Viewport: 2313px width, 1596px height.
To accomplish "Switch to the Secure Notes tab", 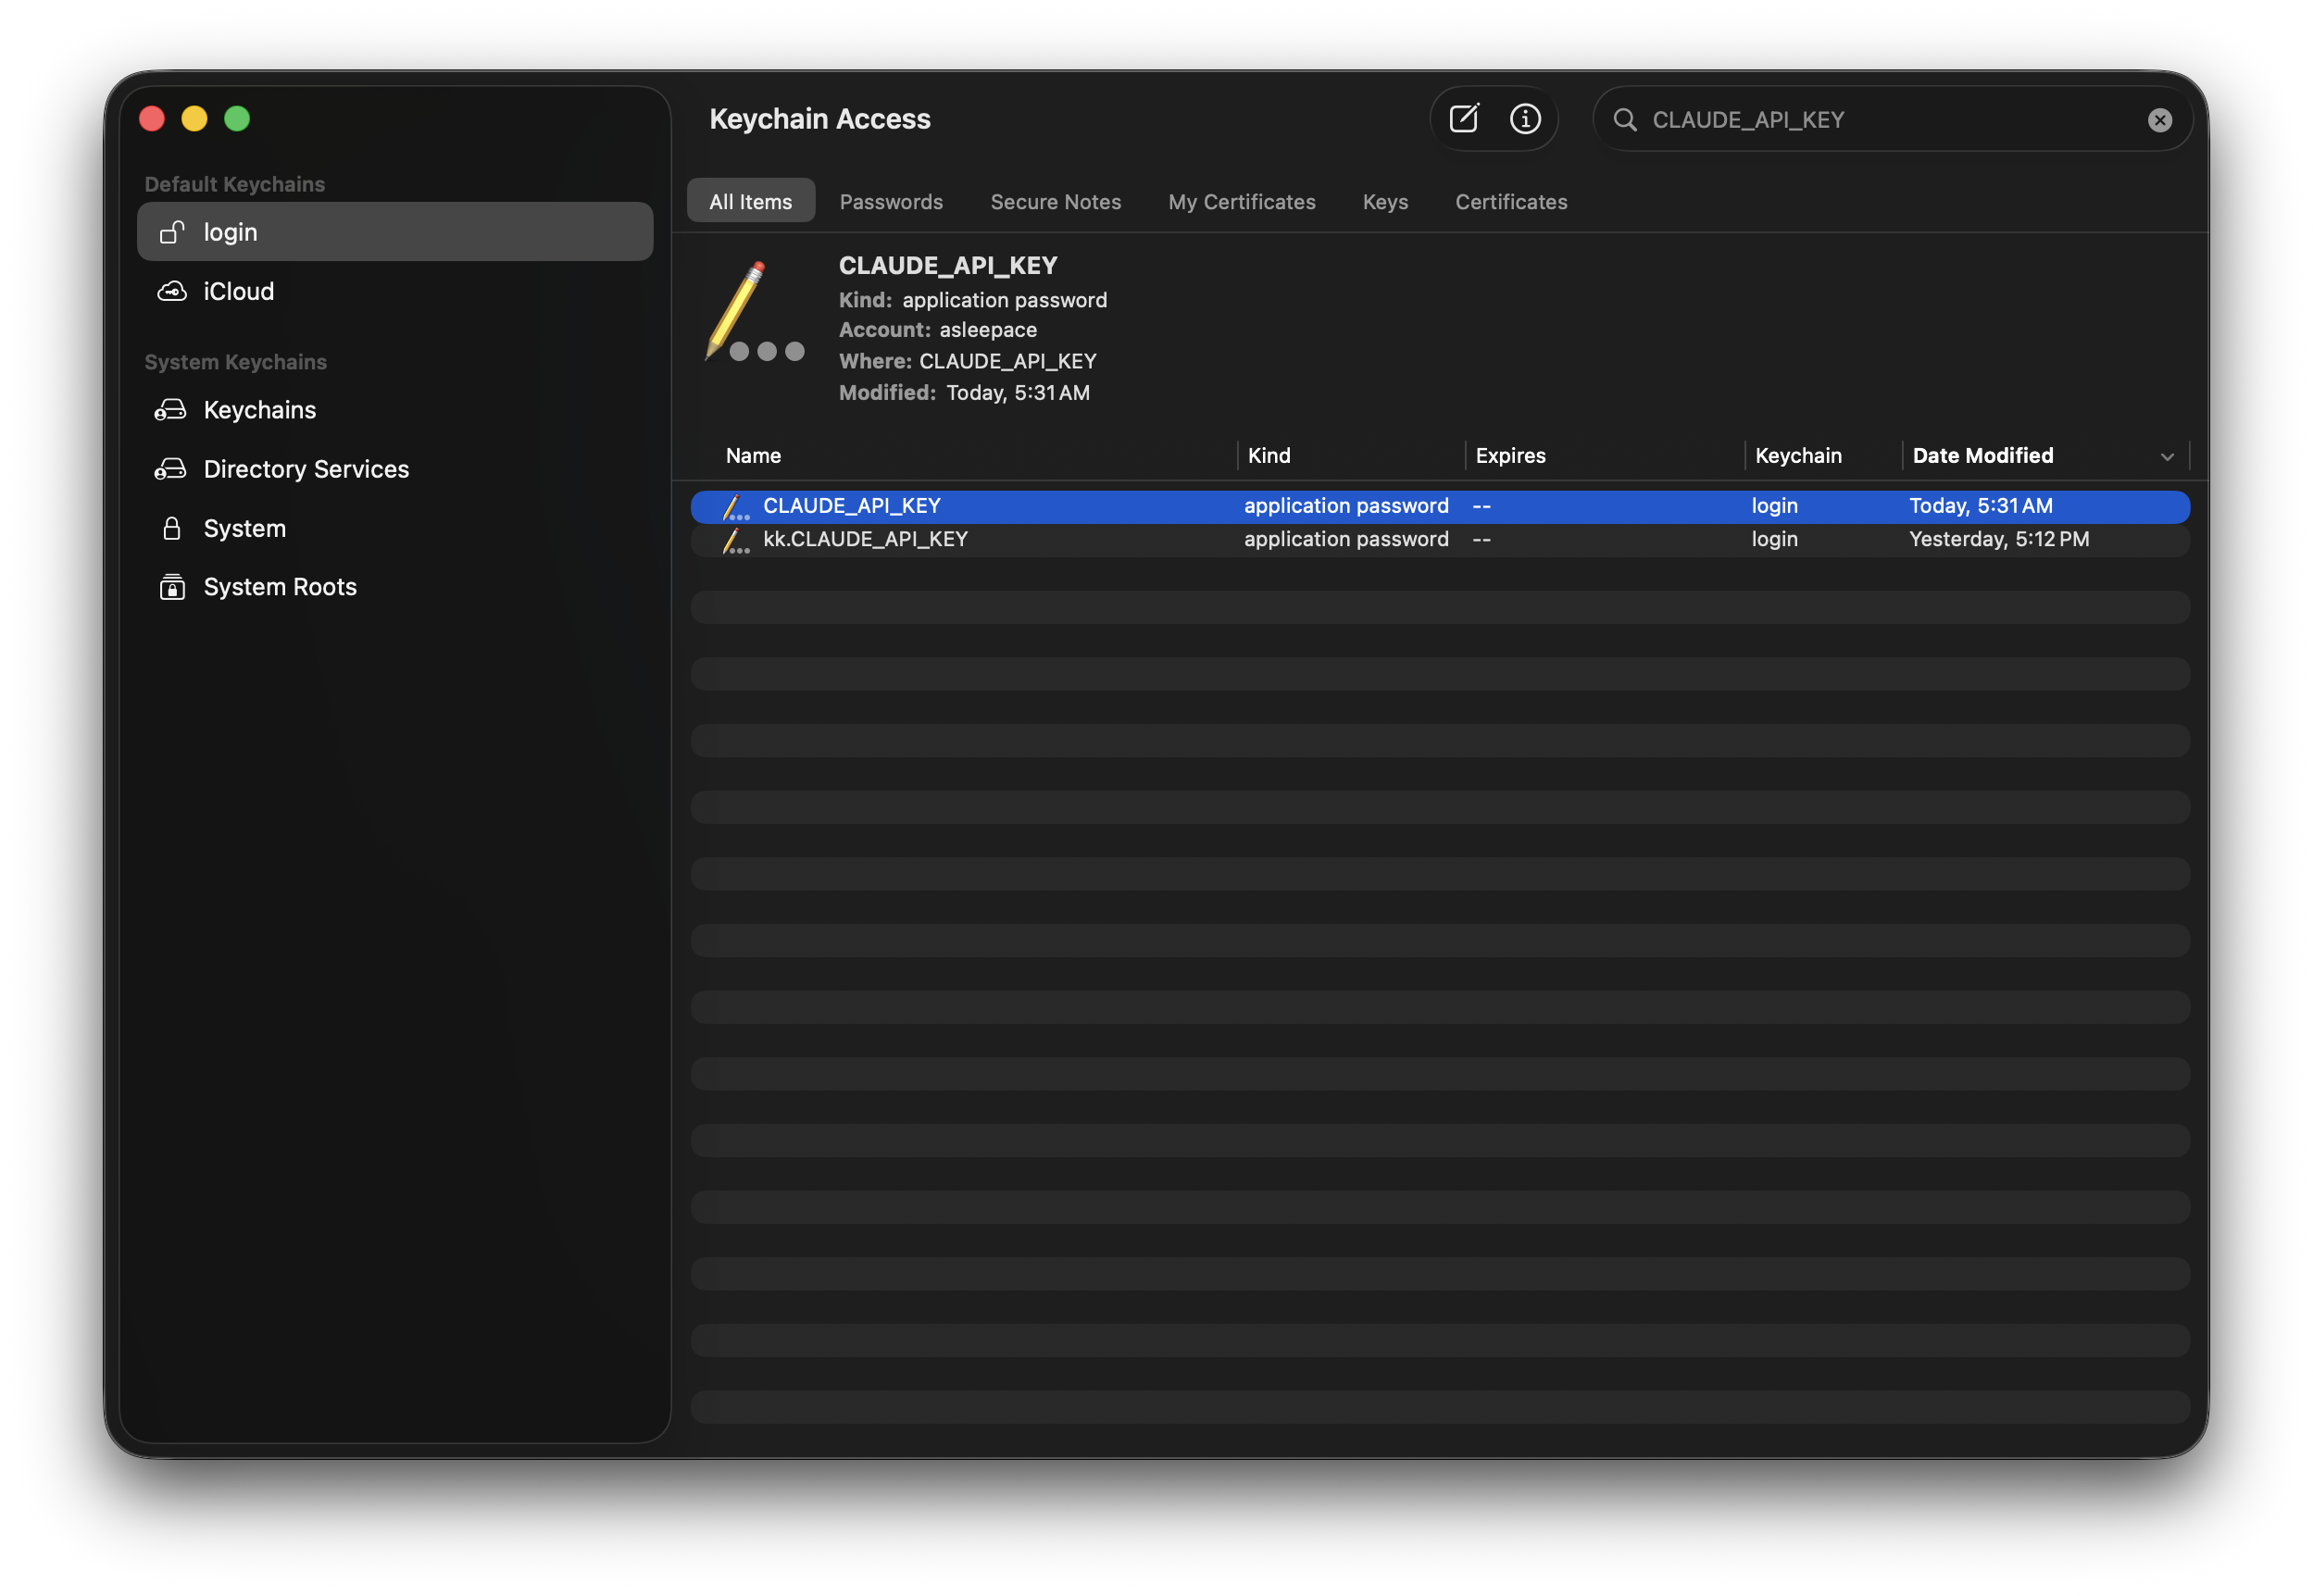I will point(1055,201).
